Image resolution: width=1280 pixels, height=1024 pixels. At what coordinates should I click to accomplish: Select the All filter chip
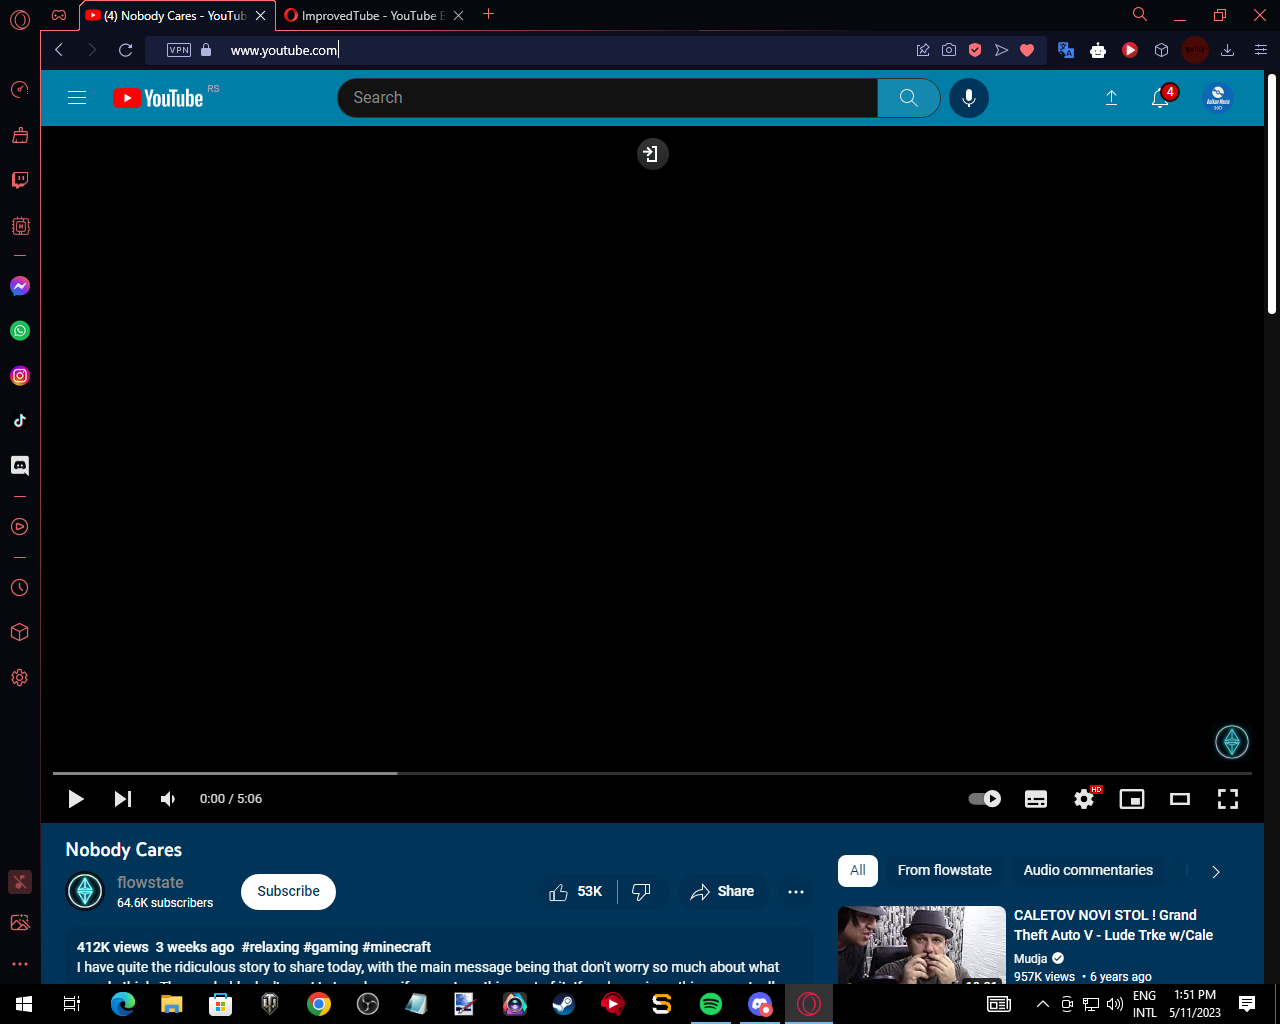[x=858, y=871]
